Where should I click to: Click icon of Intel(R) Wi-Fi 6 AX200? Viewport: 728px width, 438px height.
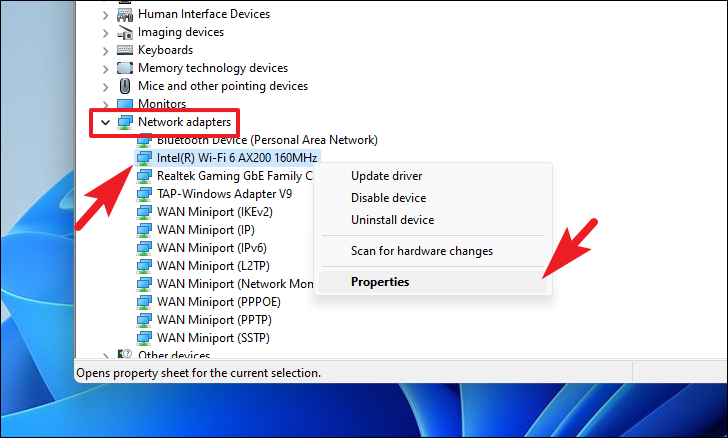coord(144,158)
